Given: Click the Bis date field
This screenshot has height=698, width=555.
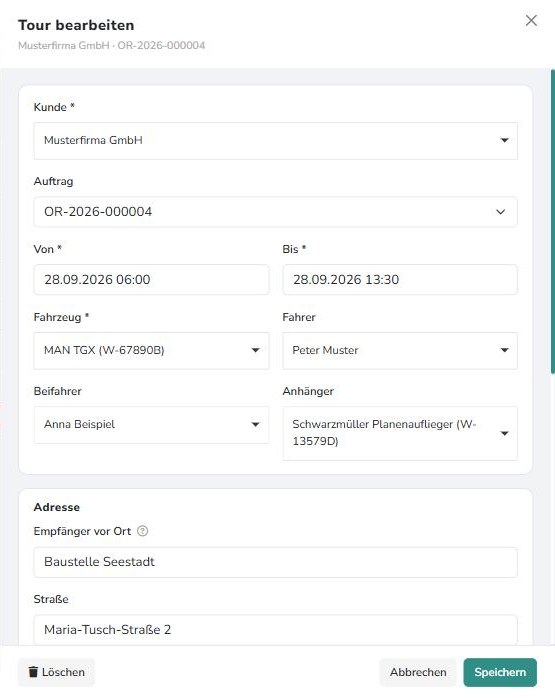Looking at the screenshot, I should (400, 280).
